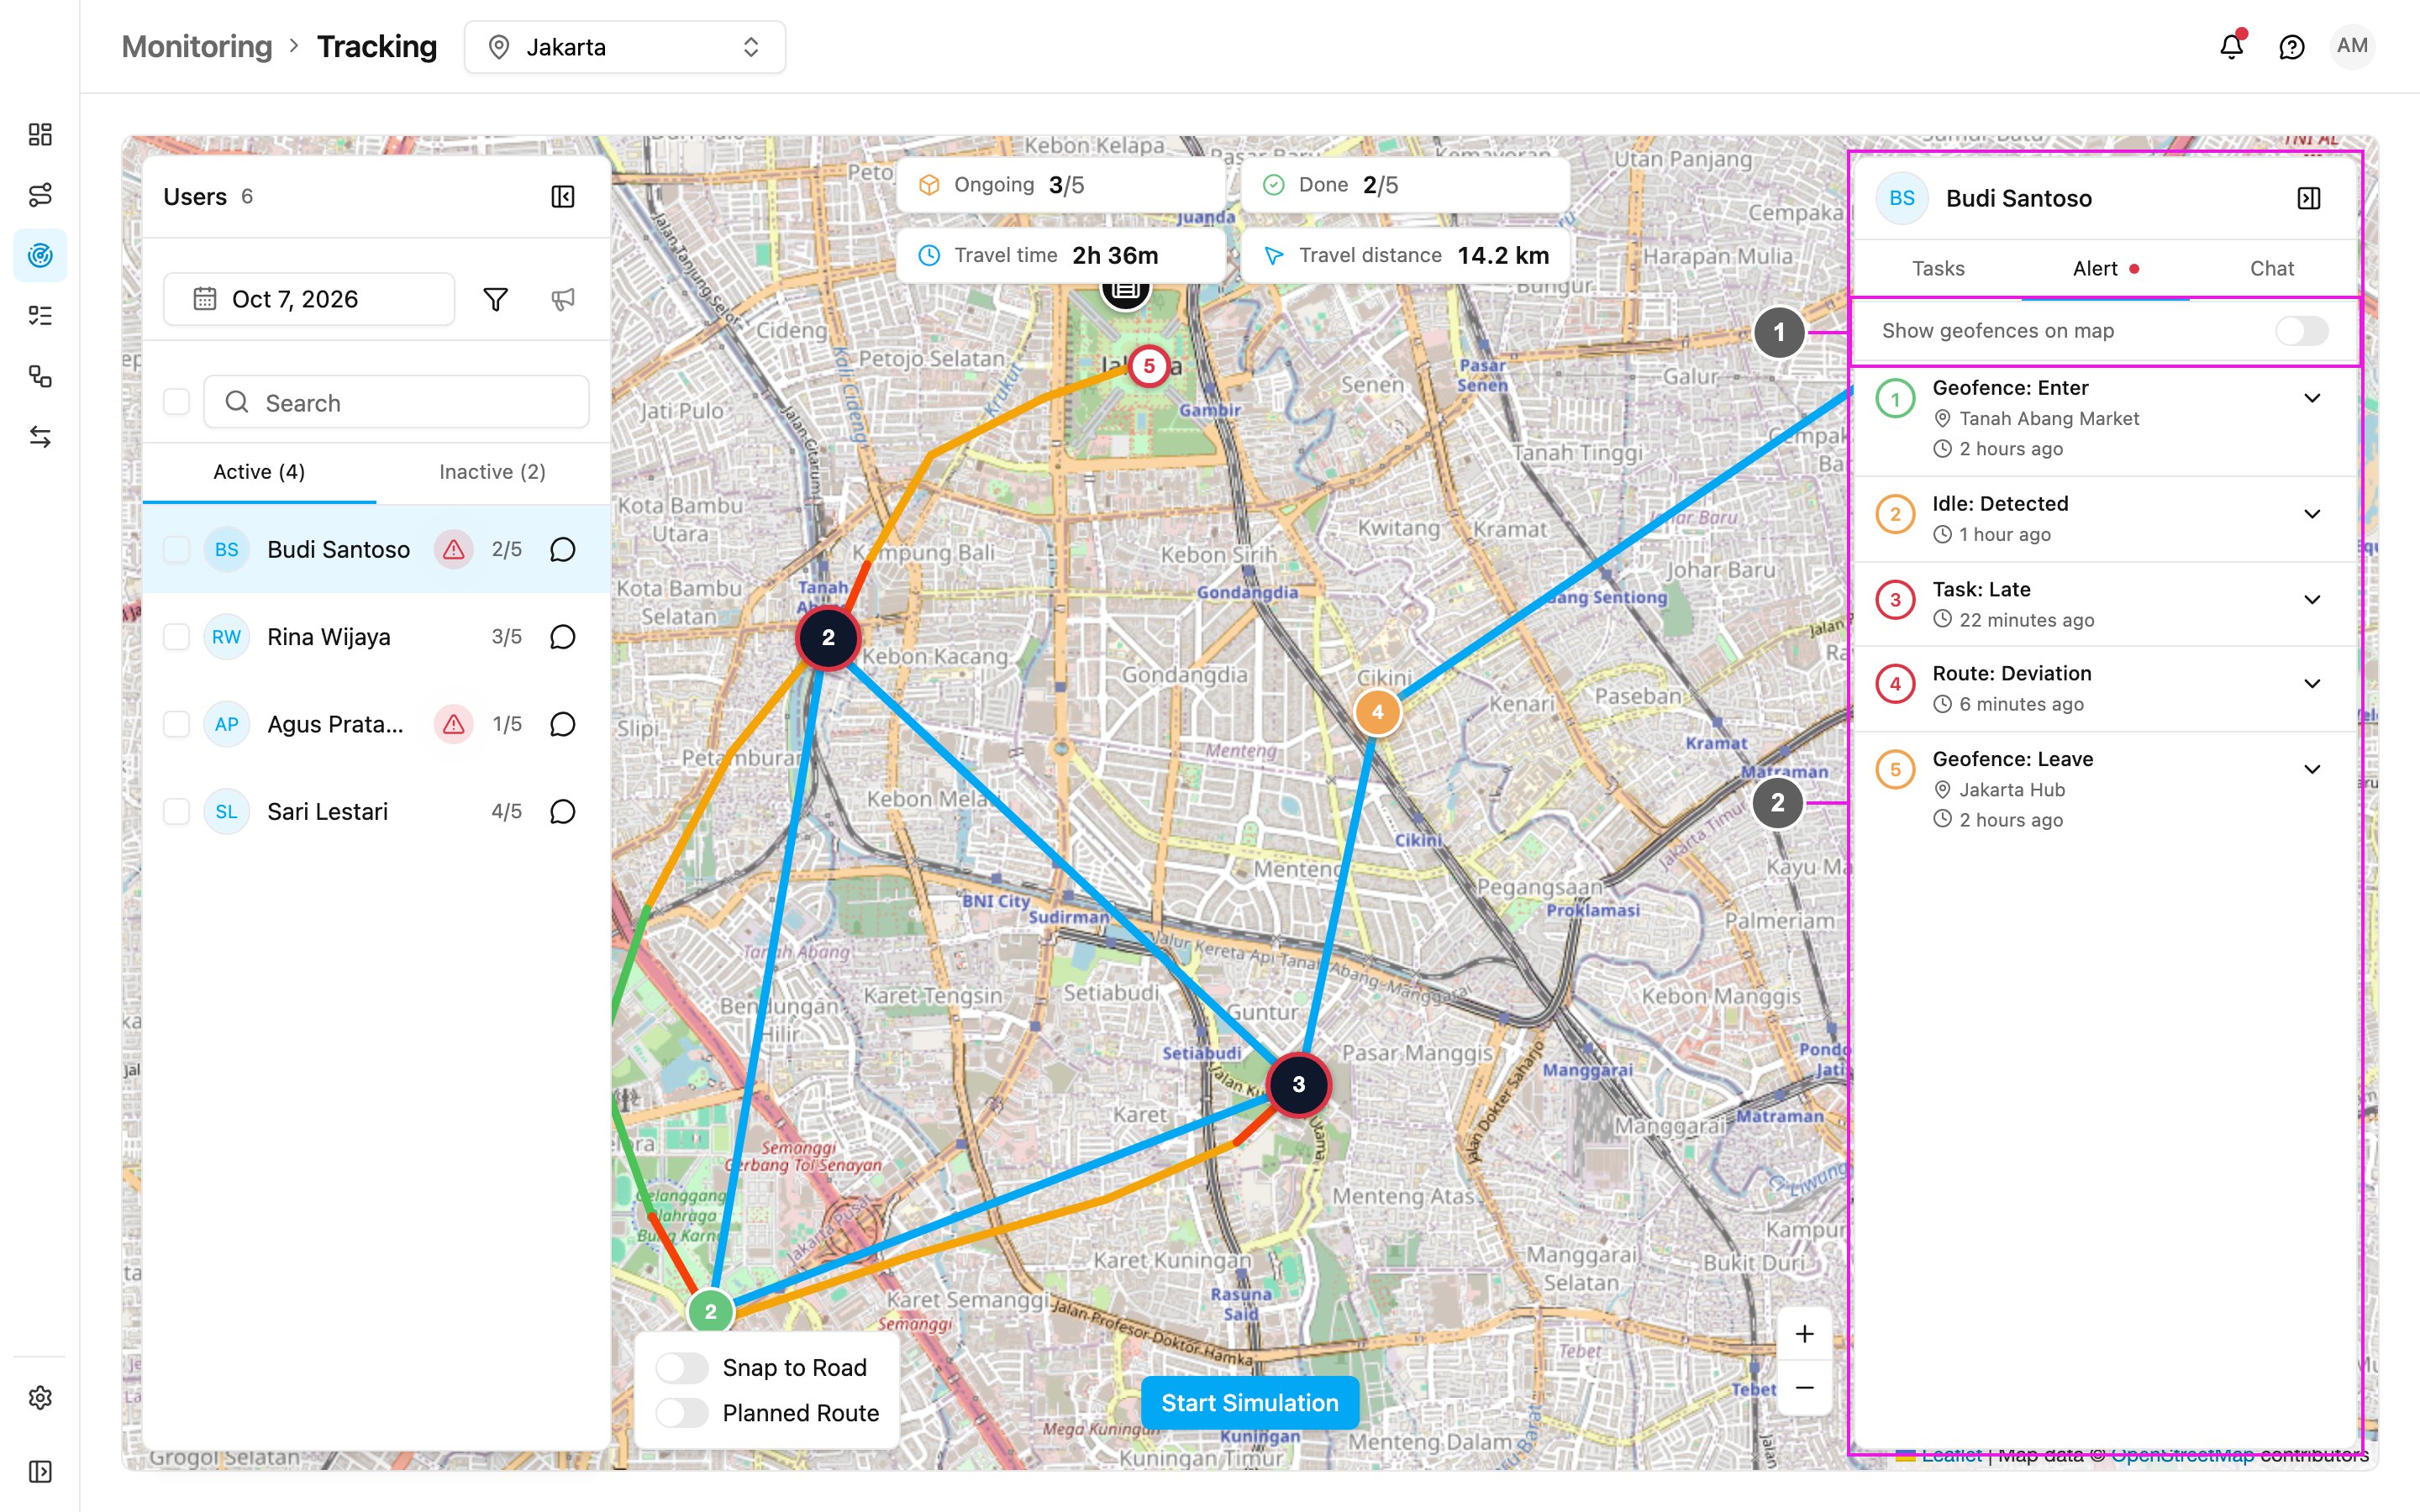Open the Tasks tab
2420x1512 pixels.
(x=1938, y=268)
